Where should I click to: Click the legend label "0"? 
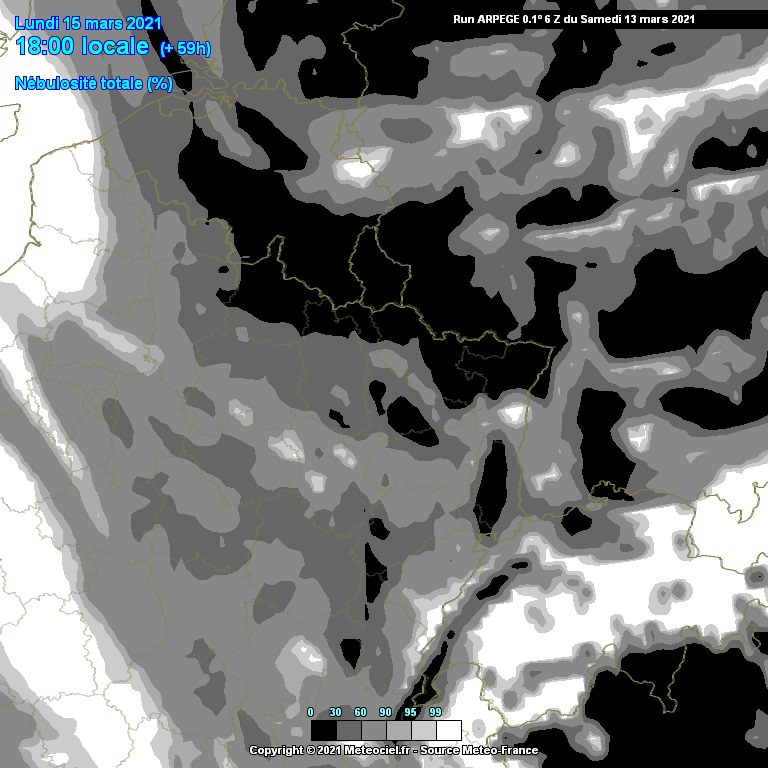(x=311, y=712)
